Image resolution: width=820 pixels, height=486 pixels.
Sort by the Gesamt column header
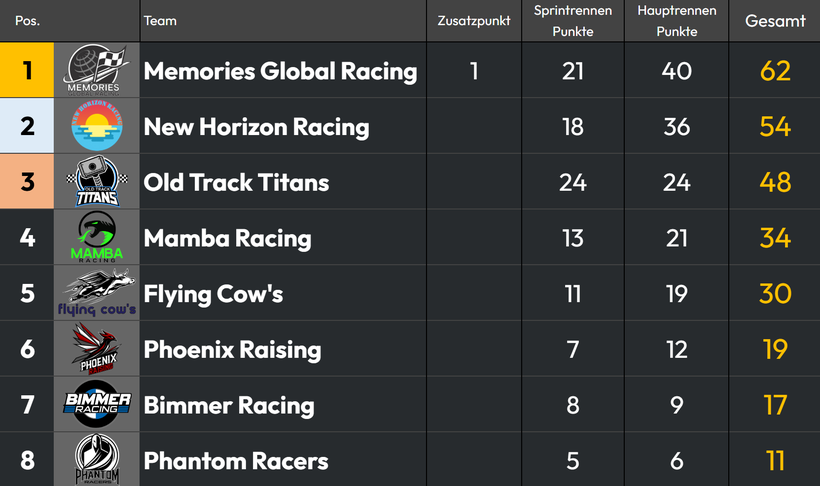tap(775, 21)
